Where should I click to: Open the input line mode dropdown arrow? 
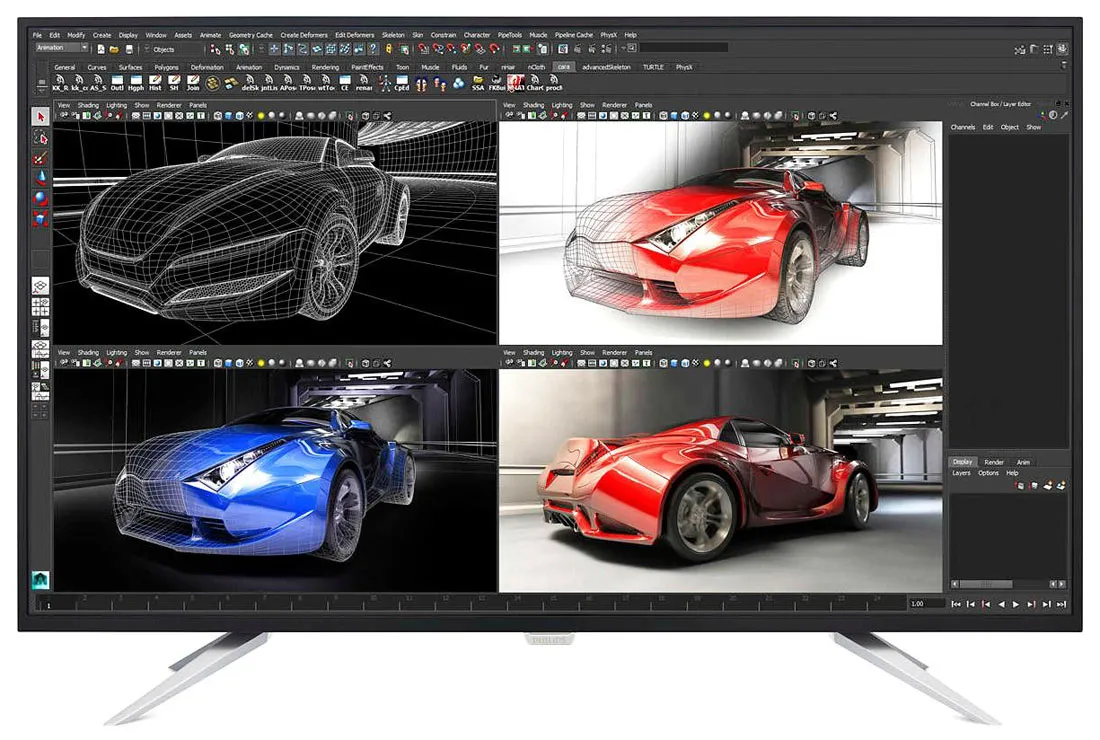(624, 48)
